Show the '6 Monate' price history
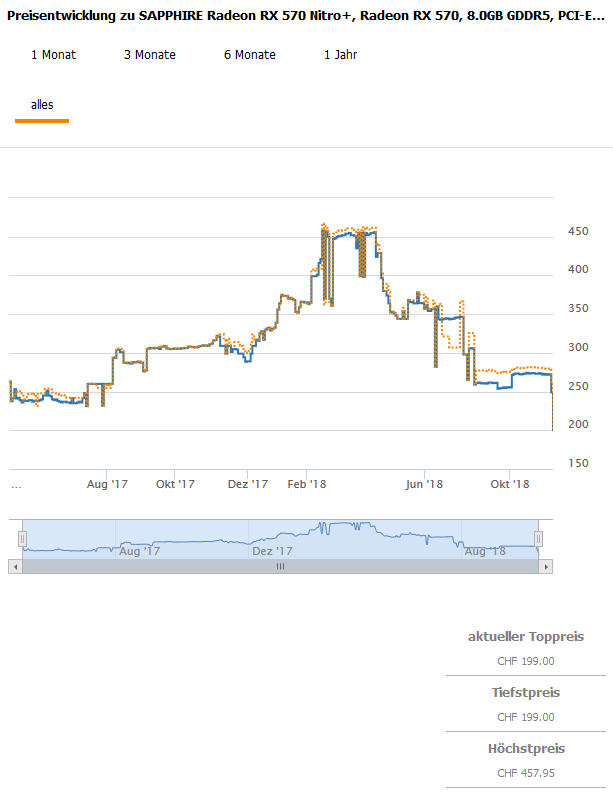The width and height of the screenshot is (613, 799). point(249,55)
